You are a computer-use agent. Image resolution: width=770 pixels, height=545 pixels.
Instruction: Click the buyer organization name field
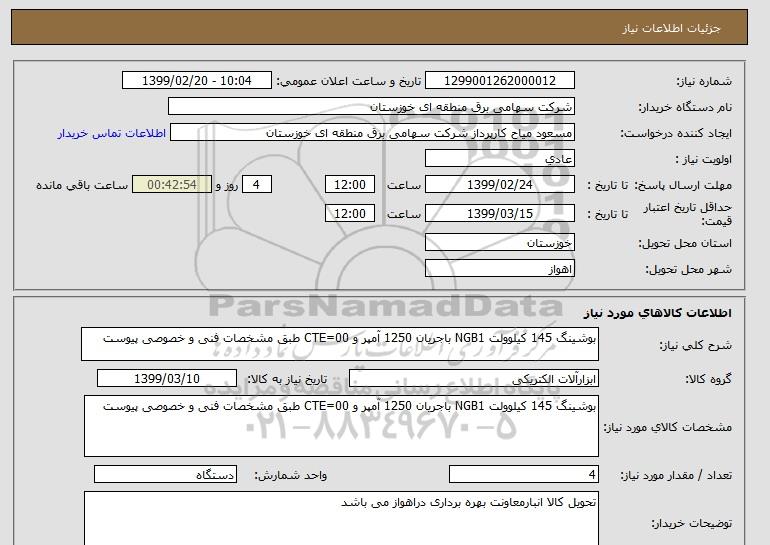coord(372,106)
